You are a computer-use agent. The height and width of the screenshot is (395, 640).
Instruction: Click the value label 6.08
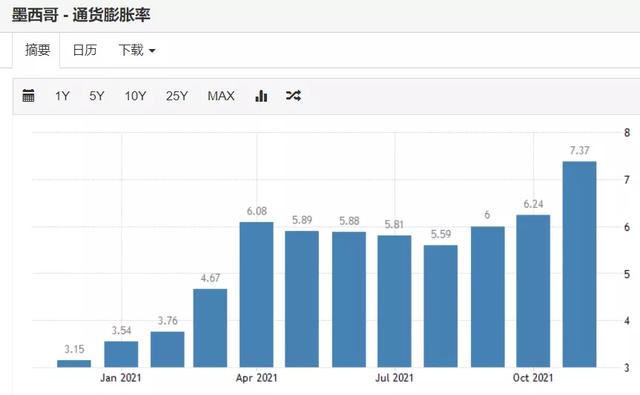(257, 211)
